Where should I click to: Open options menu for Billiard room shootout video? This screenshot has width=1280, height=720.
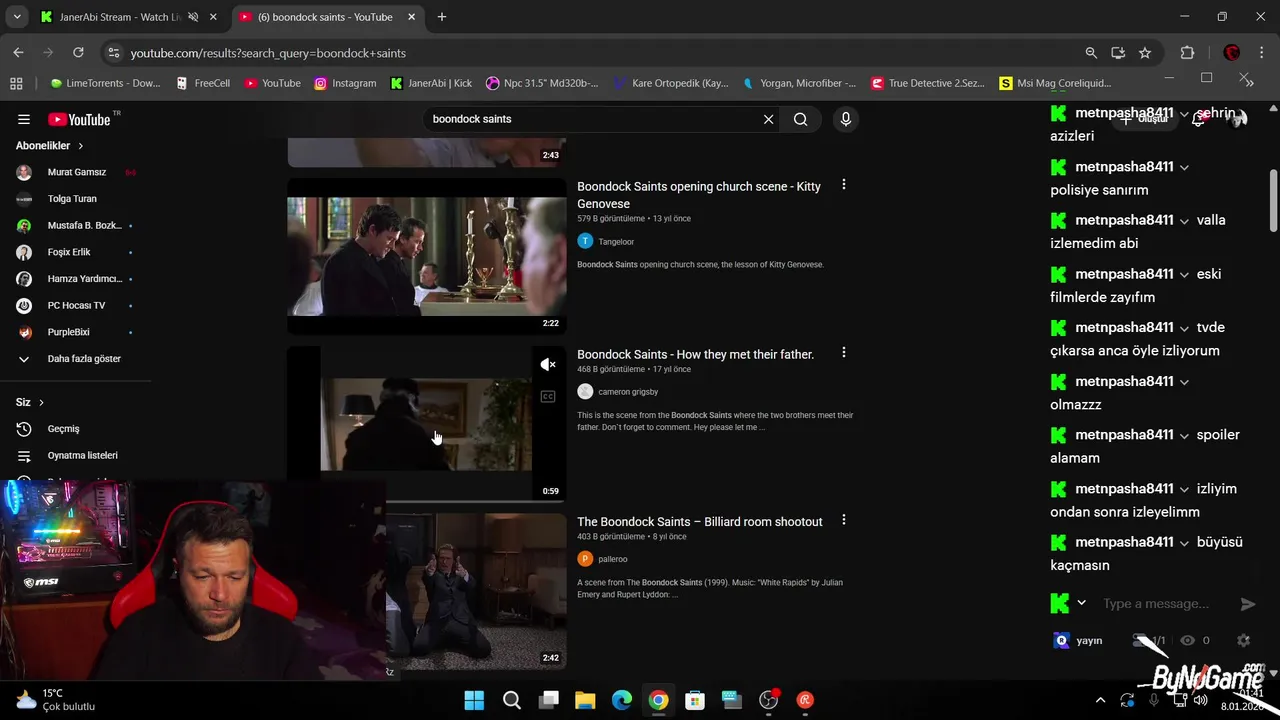844,520
